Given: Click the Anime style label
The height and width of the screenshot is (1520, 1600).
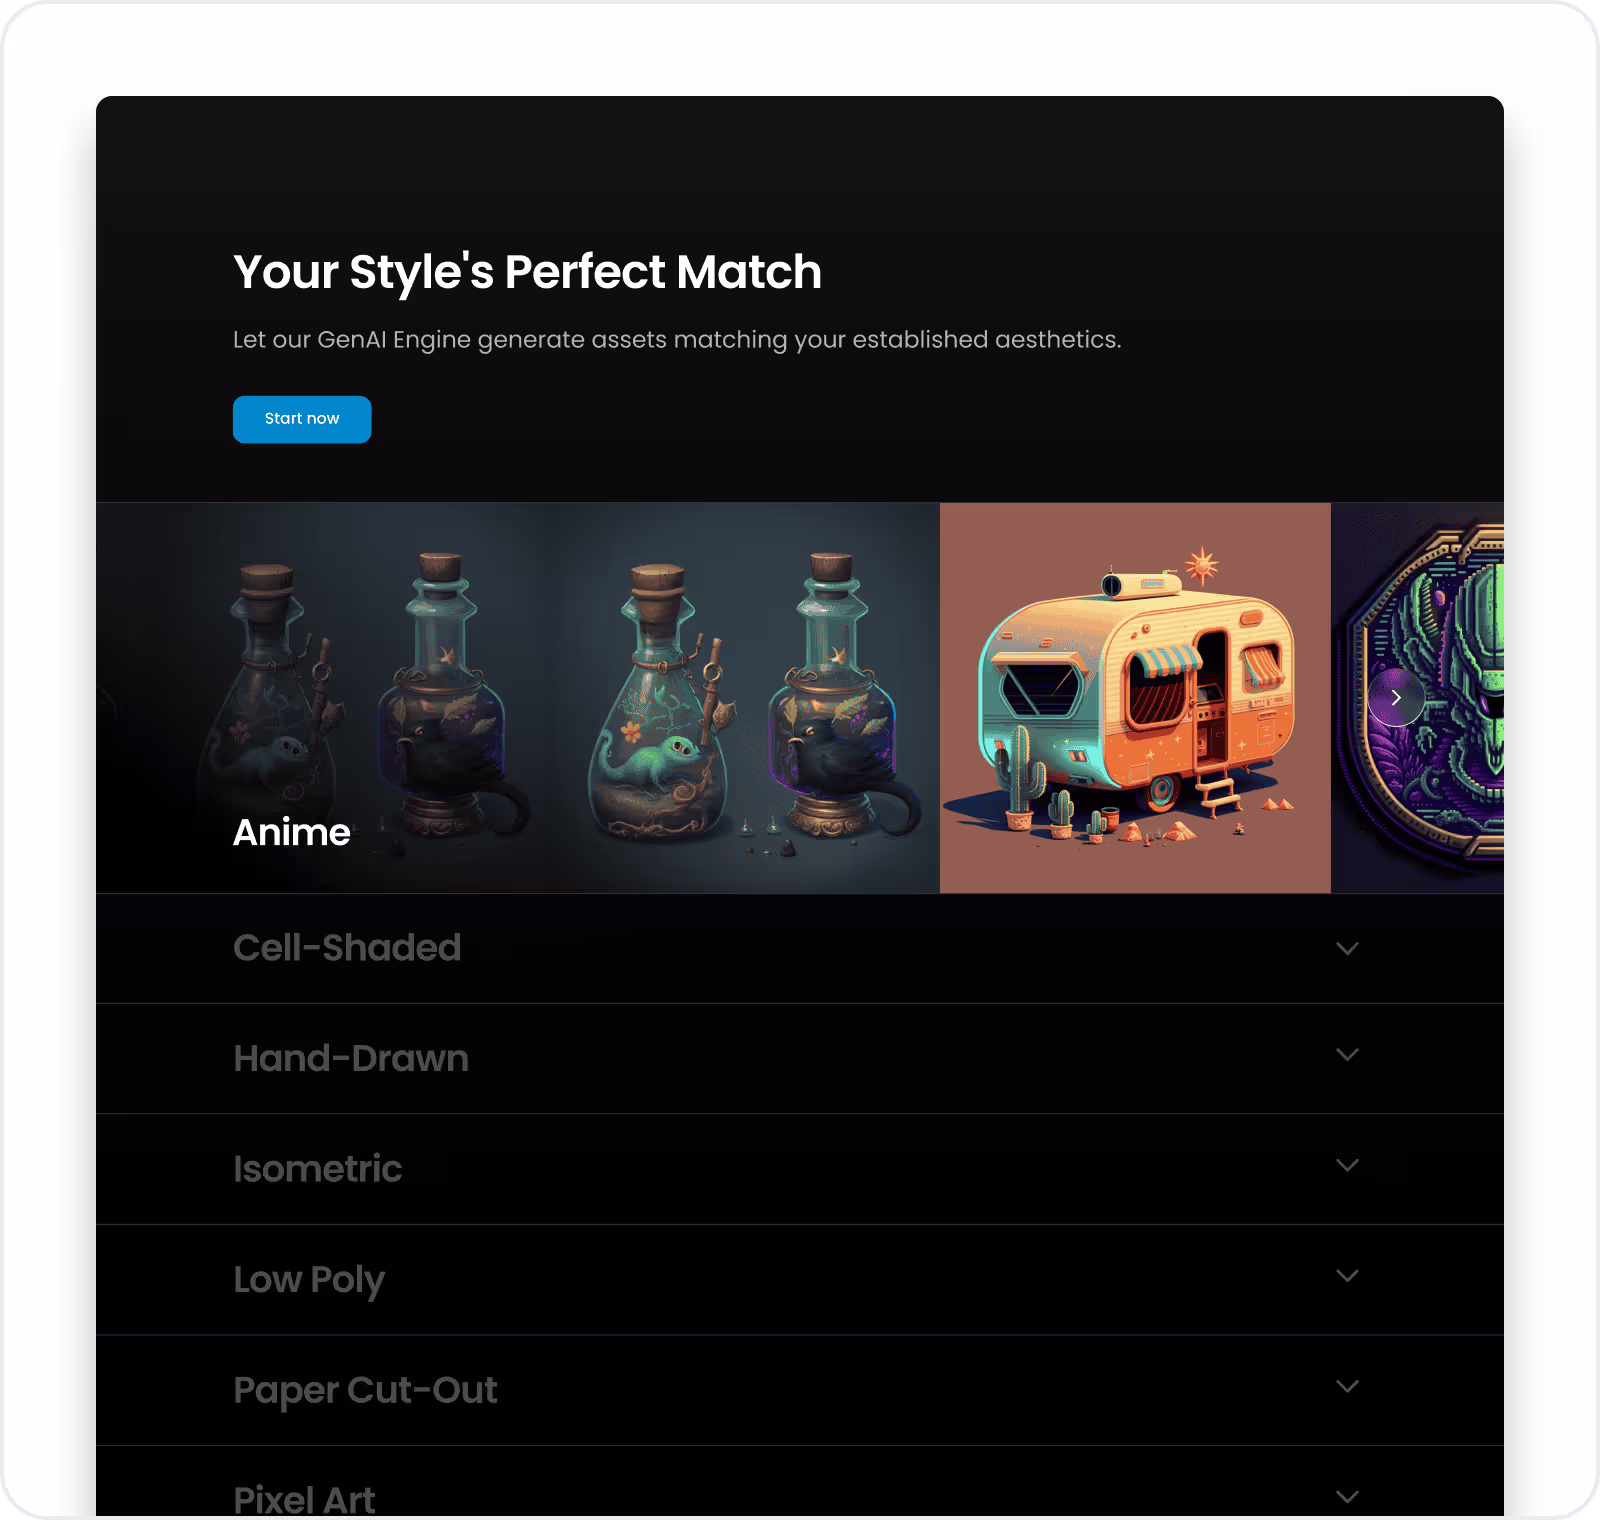Looking at the screenshot, I should coord(291,832).
